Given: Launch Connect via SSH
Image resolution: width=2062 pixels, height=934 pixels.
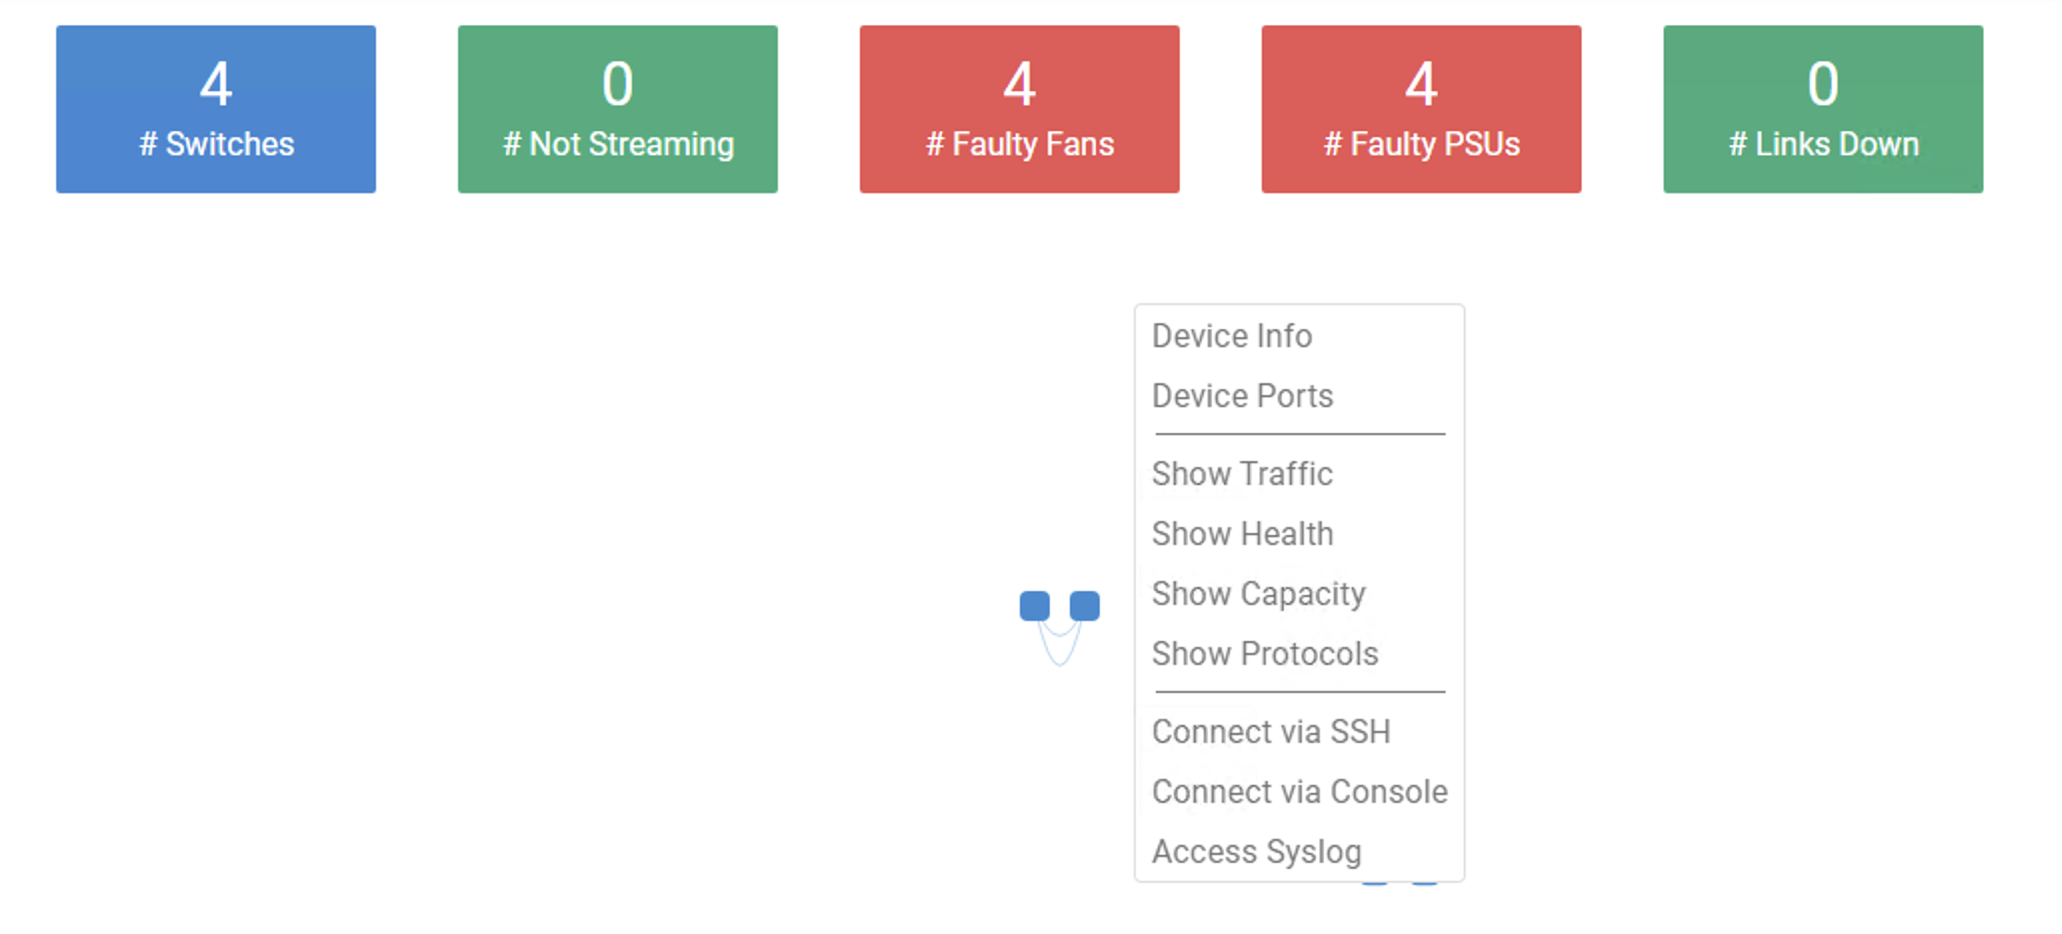Looking at the screenshot, I should click(x=1271, y=732).
